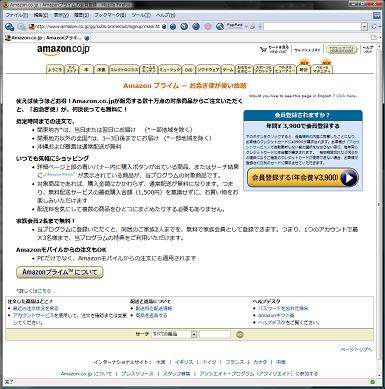Switch to the エレクトロニクス store tab
This screenshot has height=389, width=385.
(x=124, y=69)
